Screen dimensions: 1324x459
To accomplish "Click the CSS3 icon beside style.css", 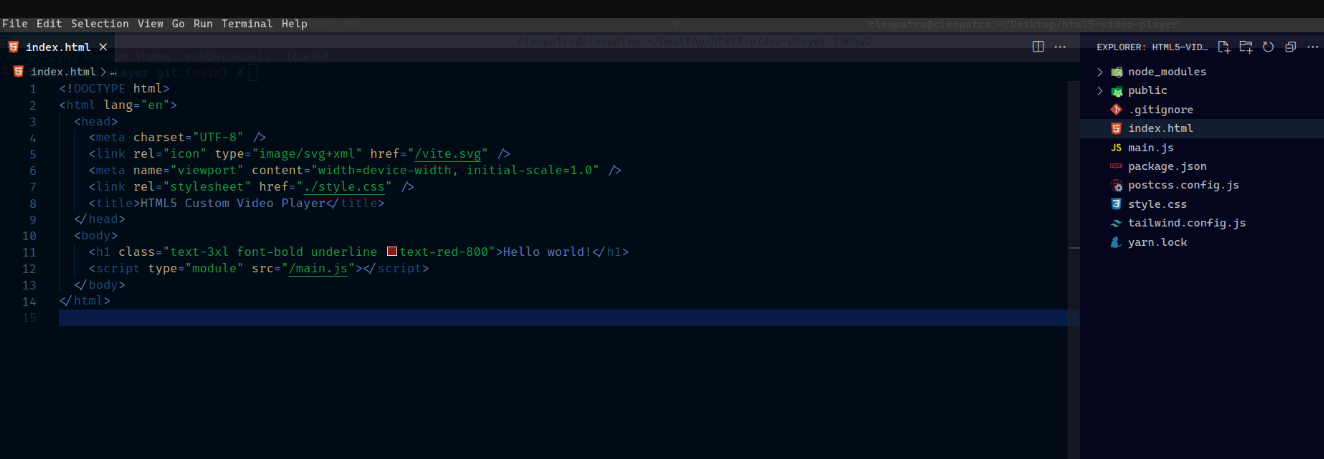I will pyautogui.click(x=1117, y=204).
